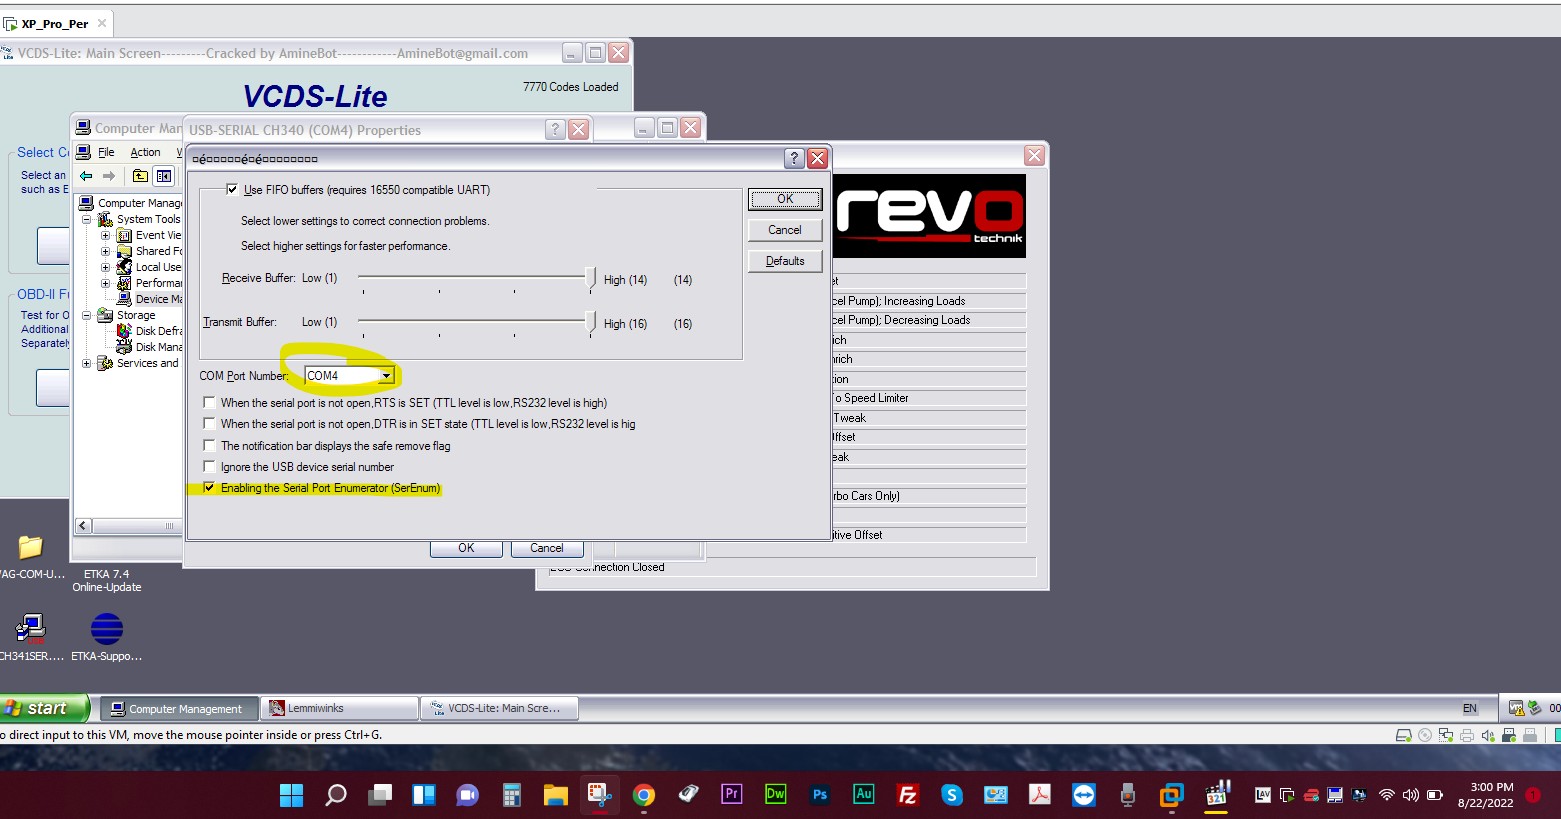Image resolution: width=1561 pixels, height=819 pixels.
Task: Open Action menu in Computer Management
Action: [145, 152]
